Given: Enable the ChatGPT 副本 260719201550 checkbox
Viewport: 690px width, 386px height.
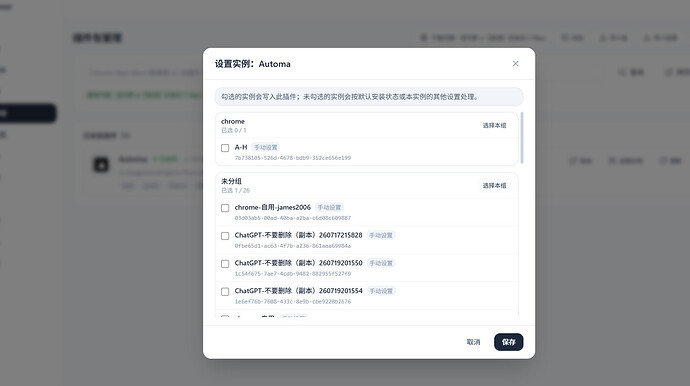Looking at the screenshot, I should [225, 264].
